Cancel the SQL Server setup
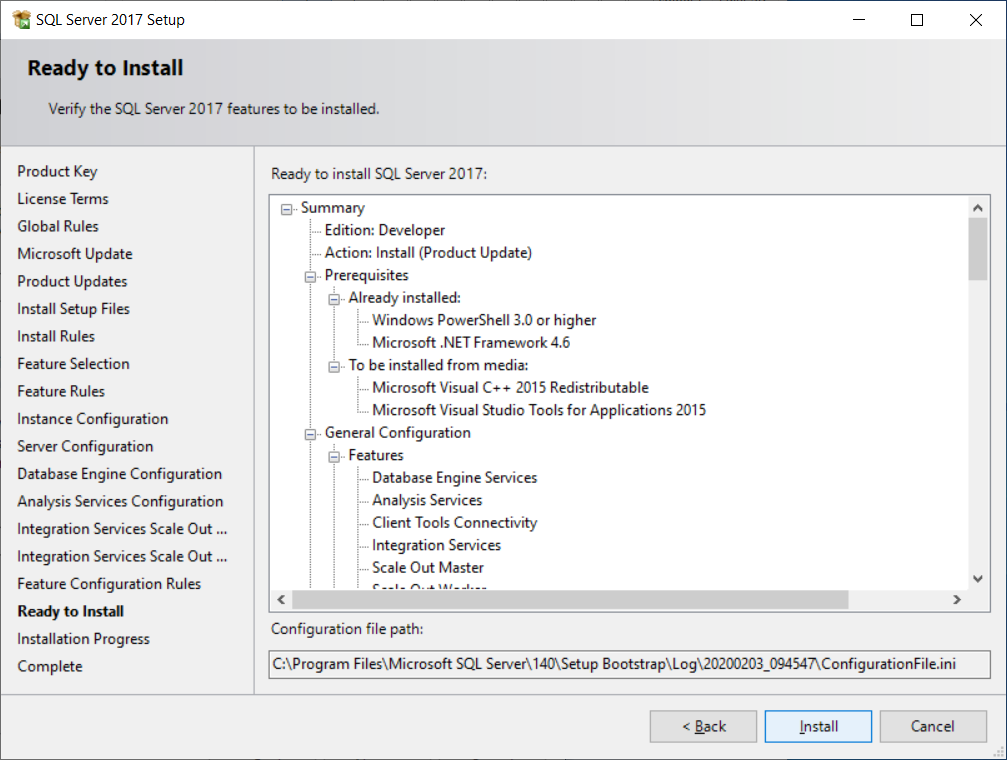 (x=932, y=727)
